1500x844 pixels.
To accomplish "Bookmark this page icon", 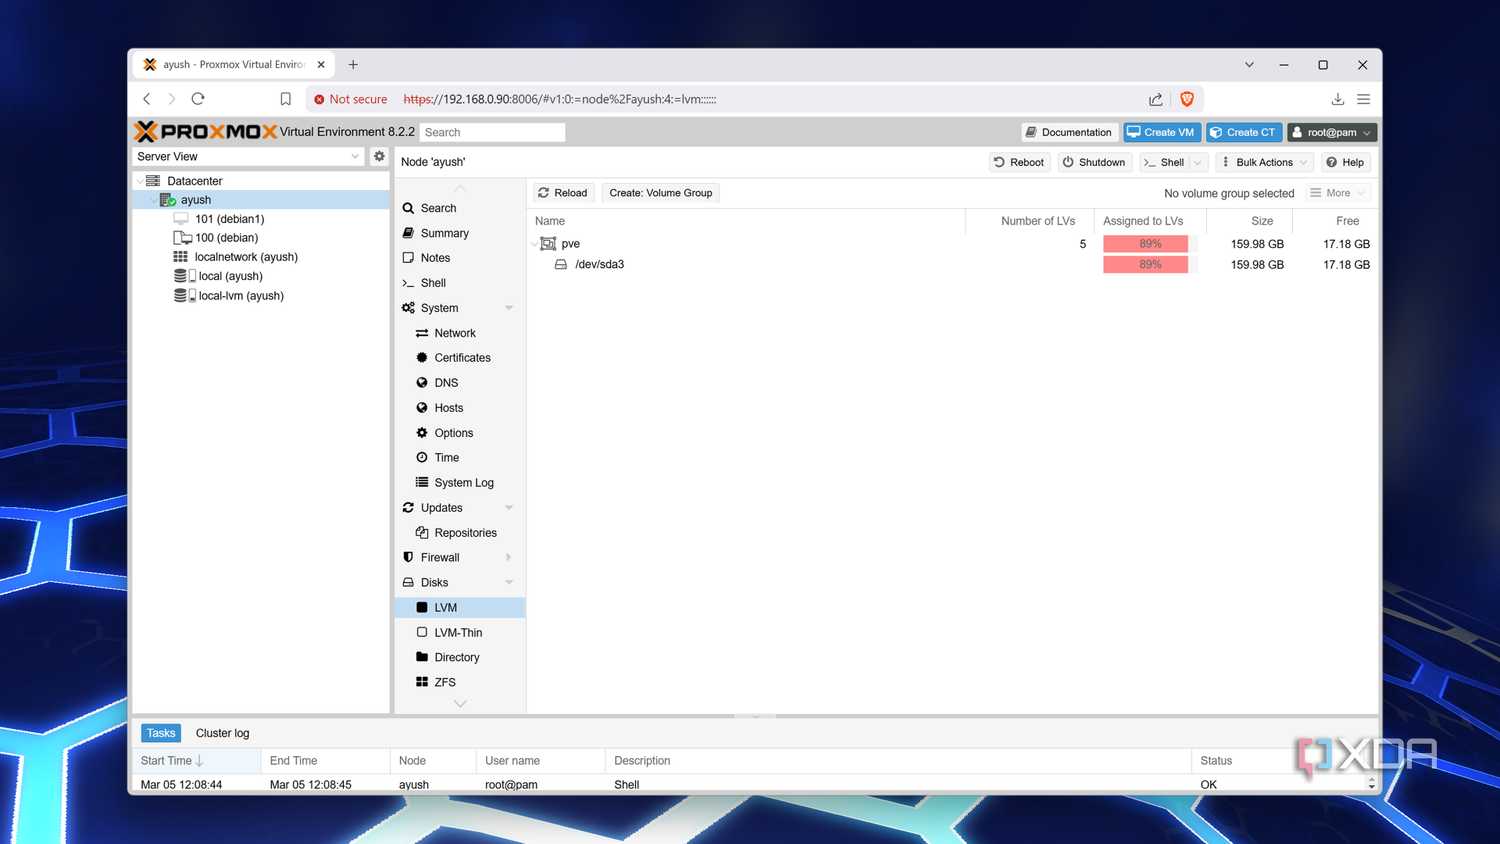I will [285, 99].
